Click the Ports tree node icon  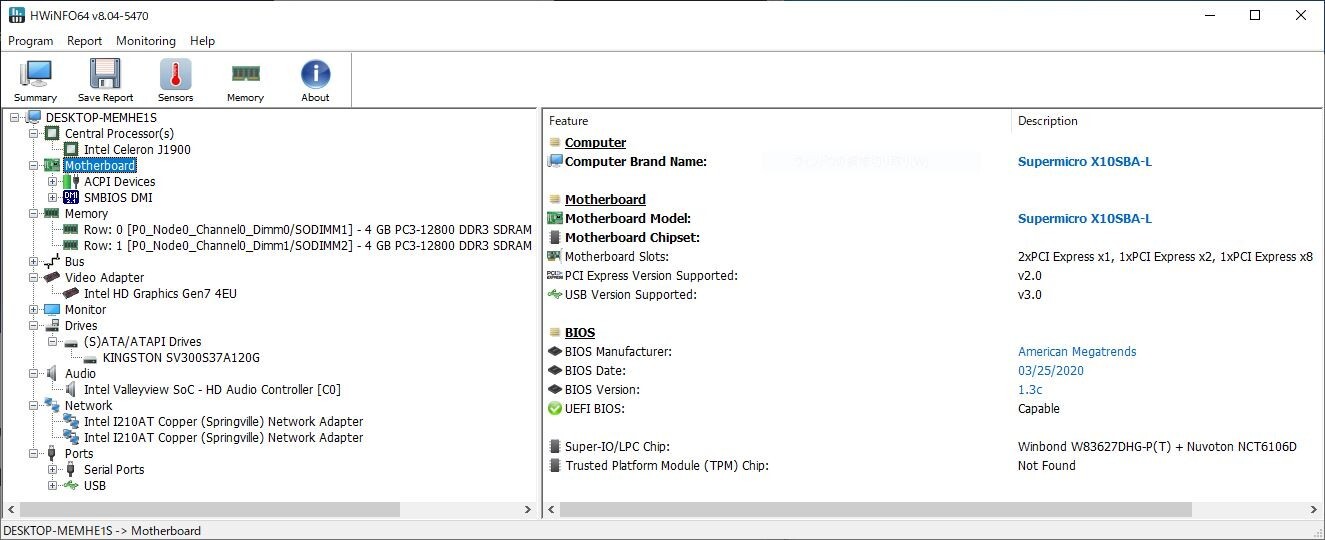click(x=53, y=453)
